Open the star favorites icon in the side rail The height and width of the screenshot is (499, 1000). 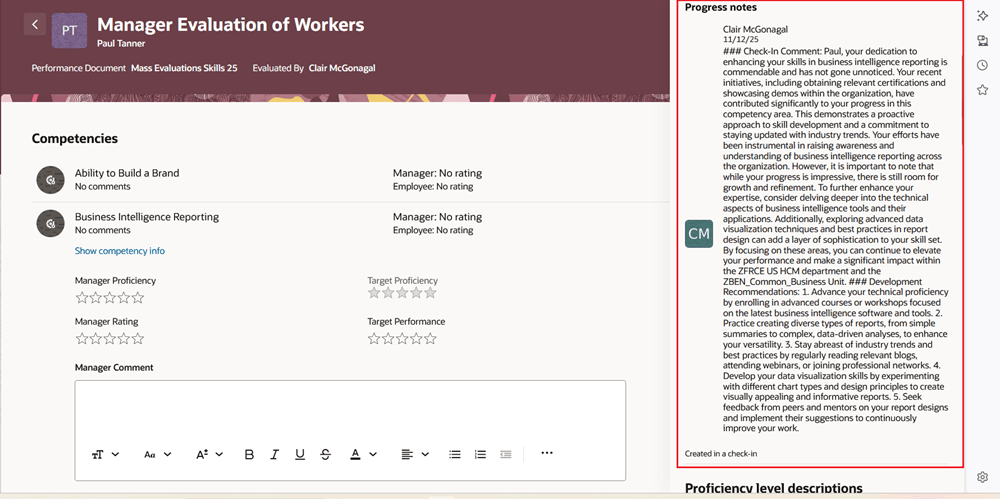click(x=982, y=90)
